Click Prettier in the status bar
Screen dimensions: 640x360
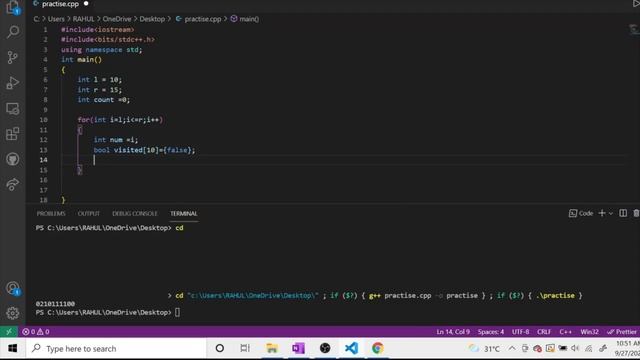(622, 332)
